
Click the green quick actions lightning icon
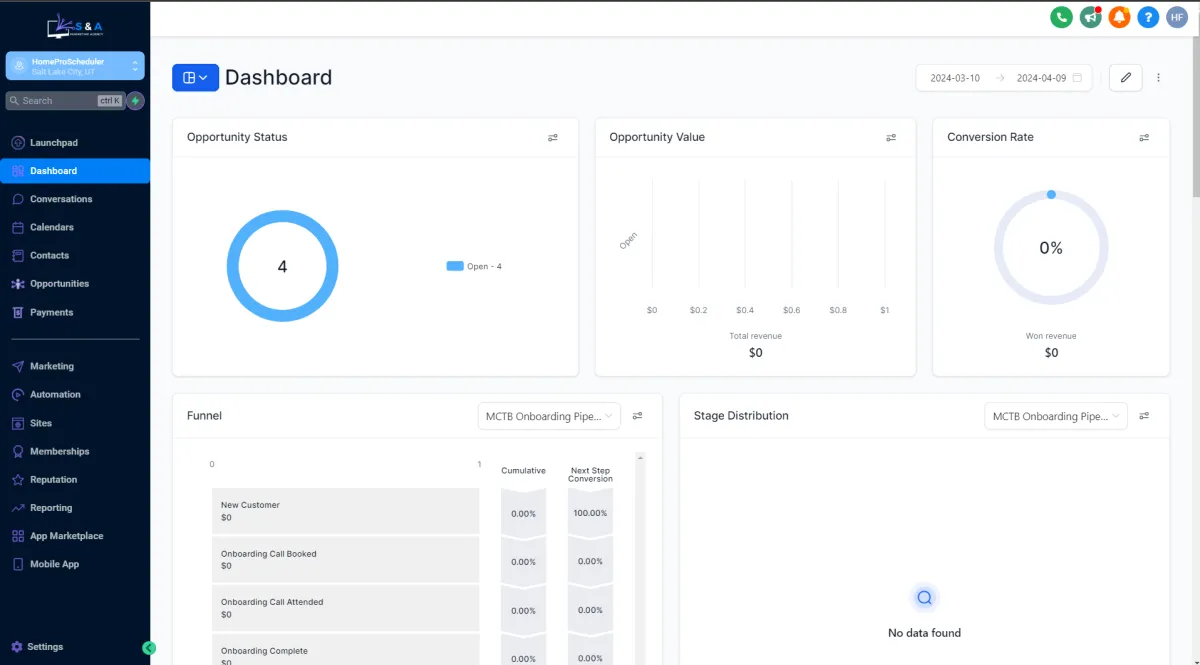point(135,101)
